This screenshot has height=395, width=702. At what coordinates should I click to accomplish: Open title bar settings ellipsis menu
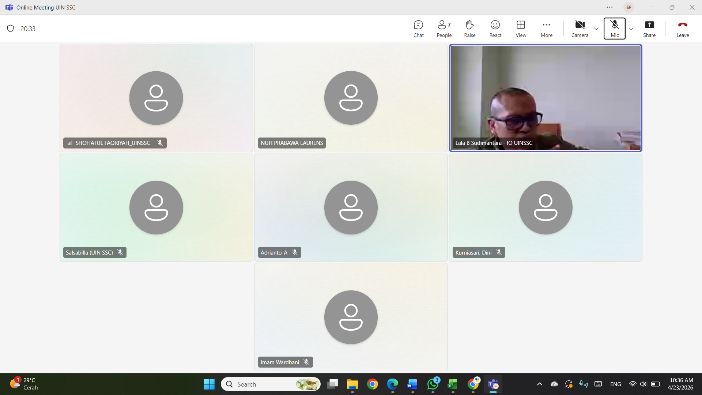coord(609,7)
